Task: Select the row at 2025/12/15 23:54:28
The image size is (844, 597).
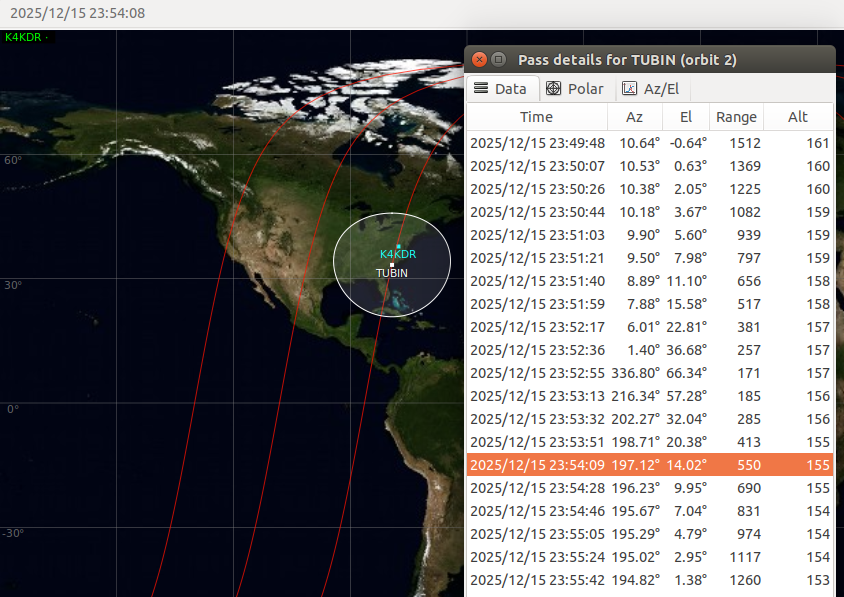Action: coord(650,488)
